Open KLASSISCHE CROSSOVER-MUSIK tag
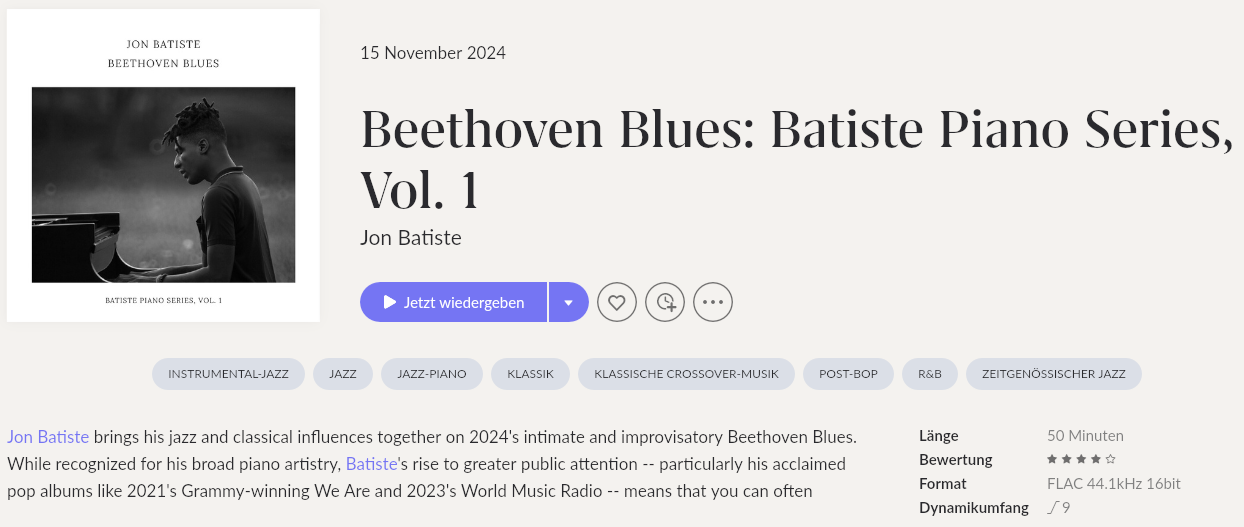This screenshot has width=1244, height=527. pos(687,374)
